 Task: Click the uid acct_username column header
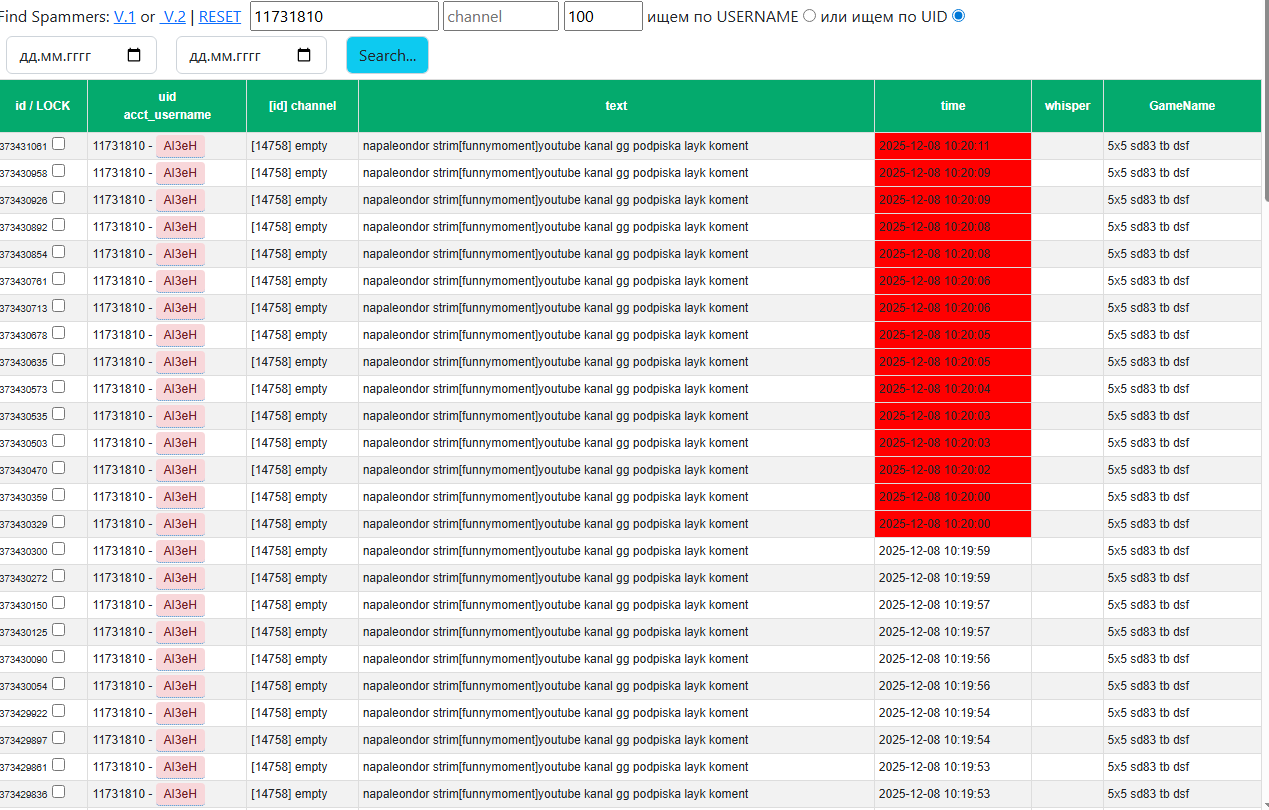(x=167, y=105)
